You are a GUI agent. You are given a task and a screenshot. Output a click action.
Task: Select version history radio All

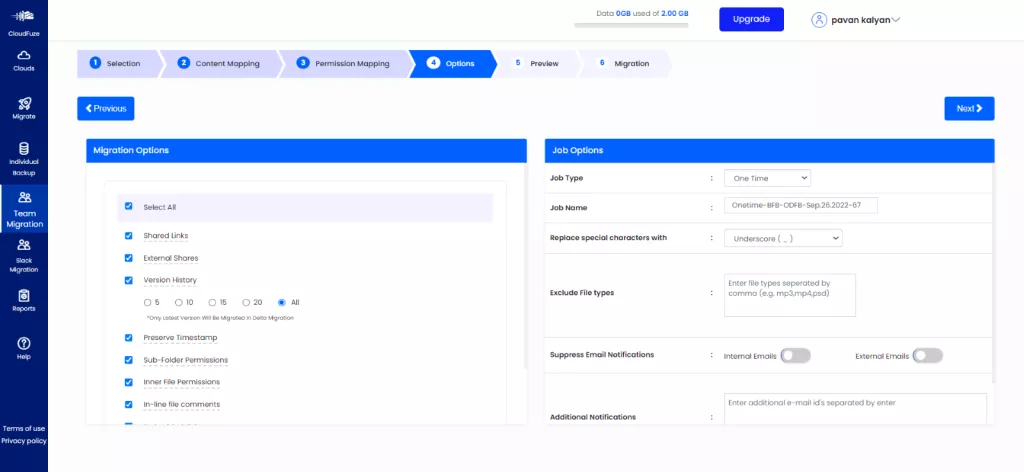point(281,302)
